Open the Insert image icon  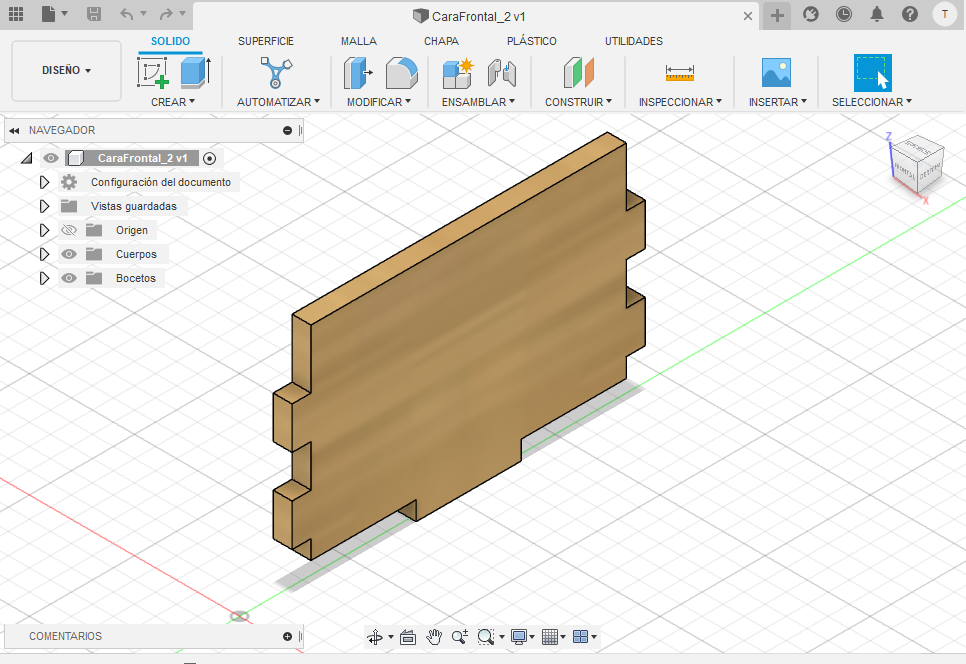coord(776,74)
